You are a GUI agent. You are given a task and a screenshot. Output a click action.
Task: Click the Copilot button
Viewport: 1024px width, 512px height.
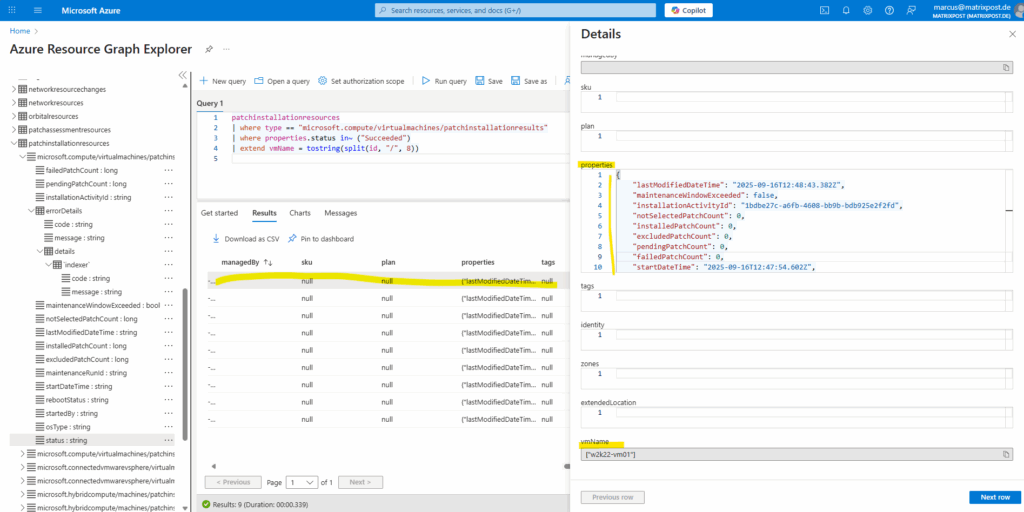click(688, 10)
